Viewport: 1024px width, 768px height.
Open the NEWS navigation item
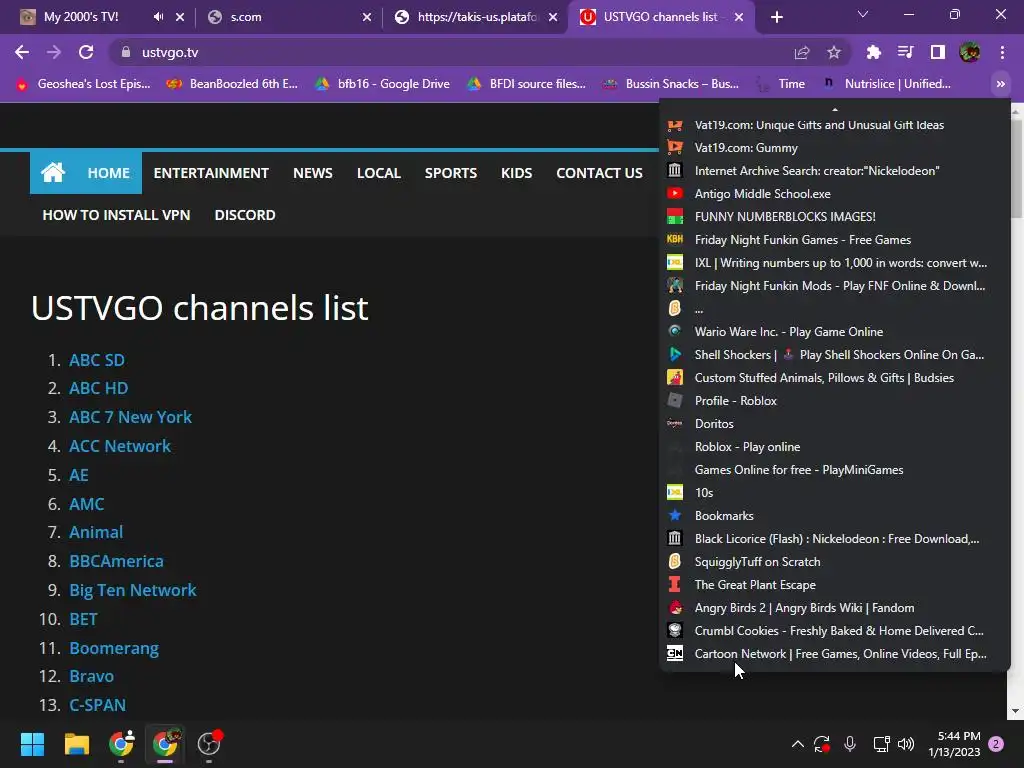(313, 173)
